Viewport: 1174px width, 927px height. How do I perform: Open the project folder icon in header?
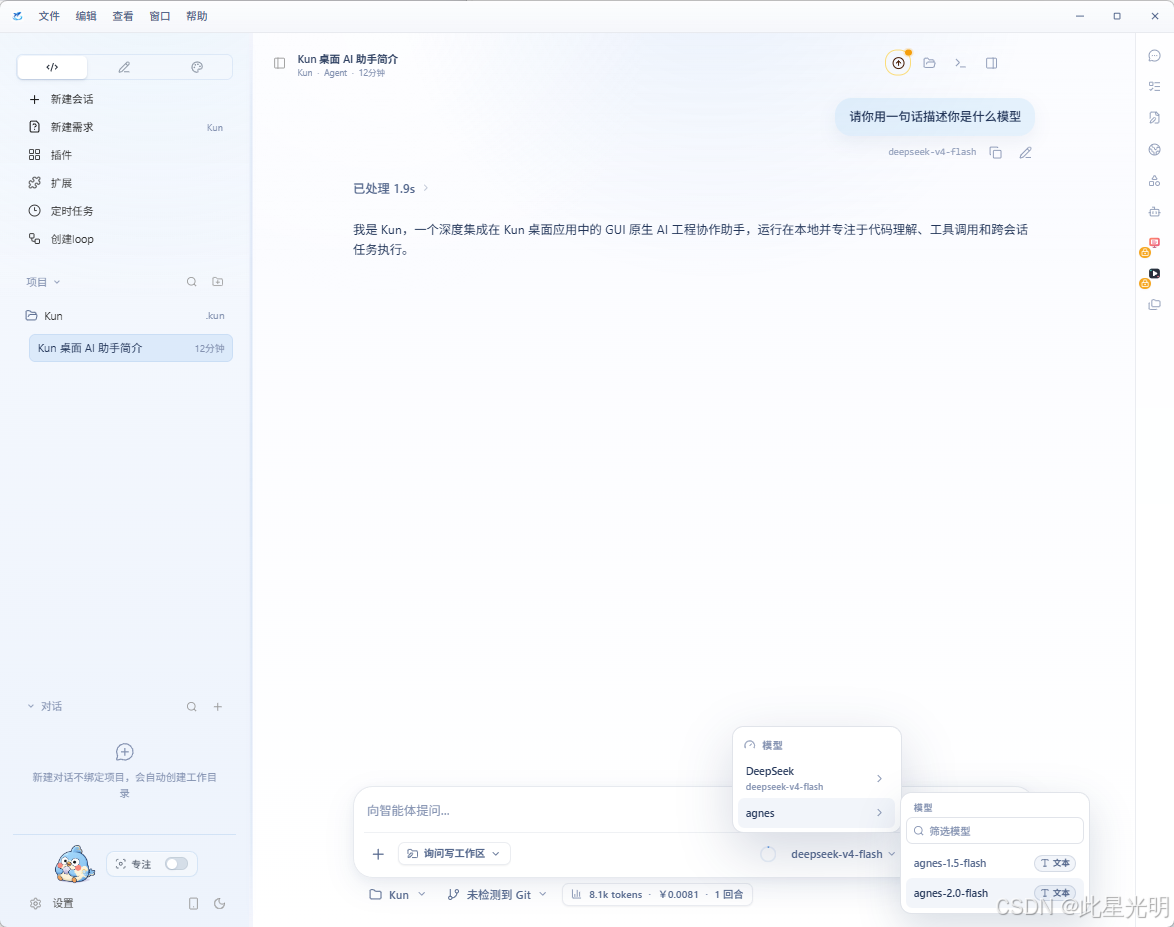(929, 64)
